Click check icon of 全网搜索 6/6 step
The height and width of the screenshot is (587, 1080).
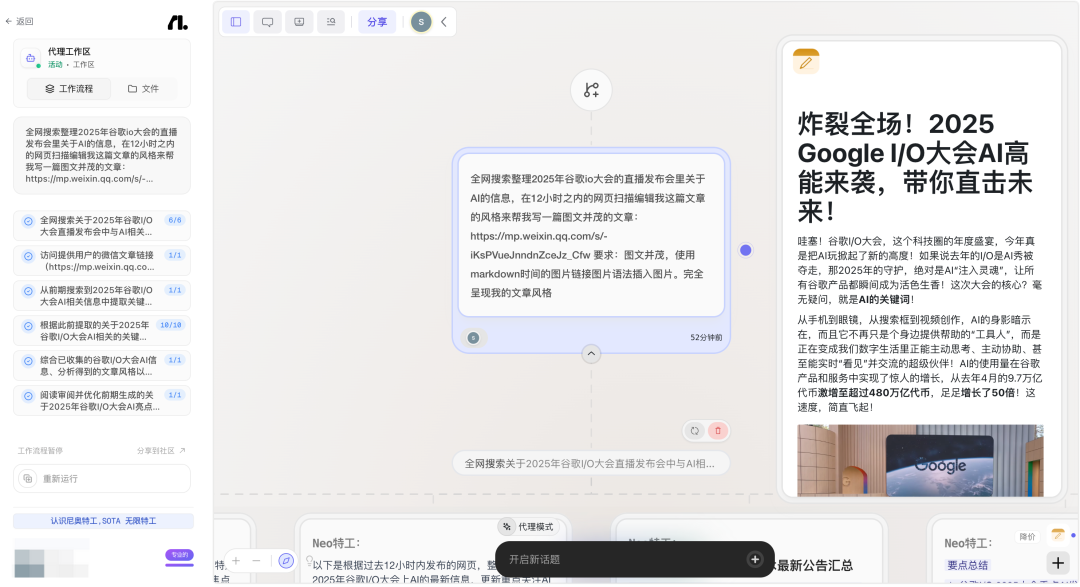tap(28, 221)
